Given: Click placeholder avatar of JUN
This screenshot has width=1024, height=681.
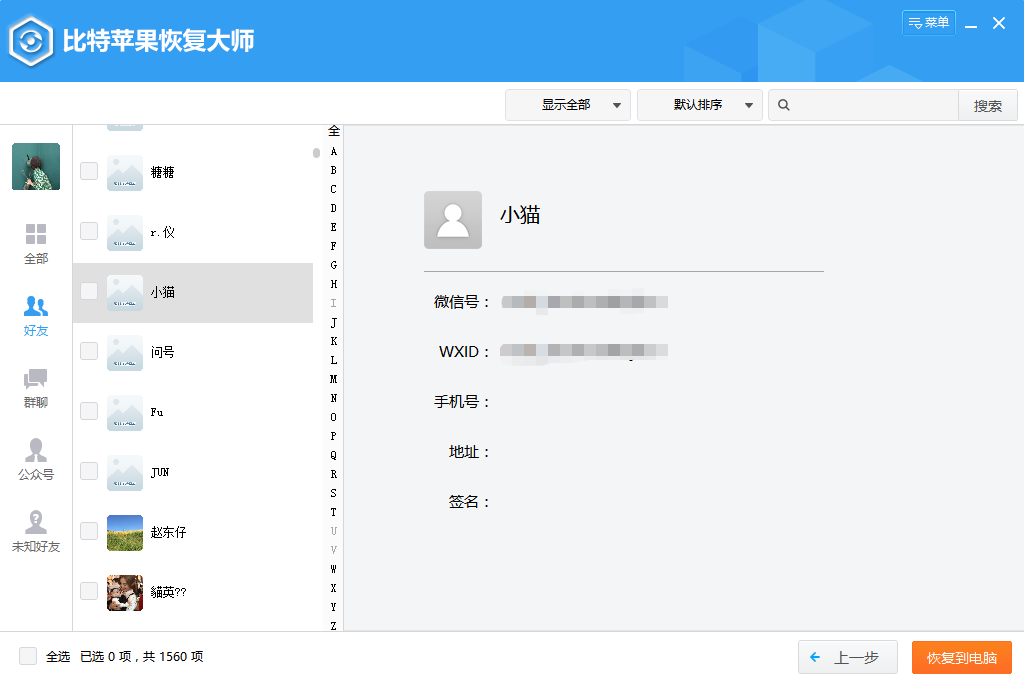Looking at the screenshot, I should point(125,473).
